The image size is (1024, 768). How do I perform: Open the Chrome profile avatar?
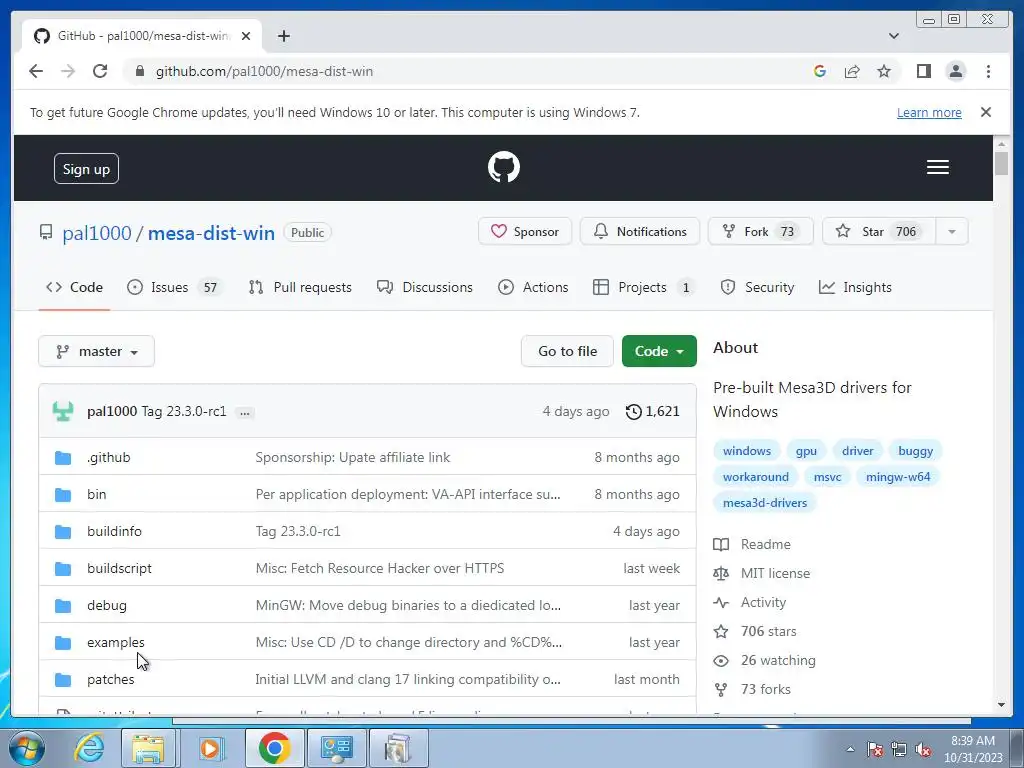pyautogui.click(x=955, y=71)
